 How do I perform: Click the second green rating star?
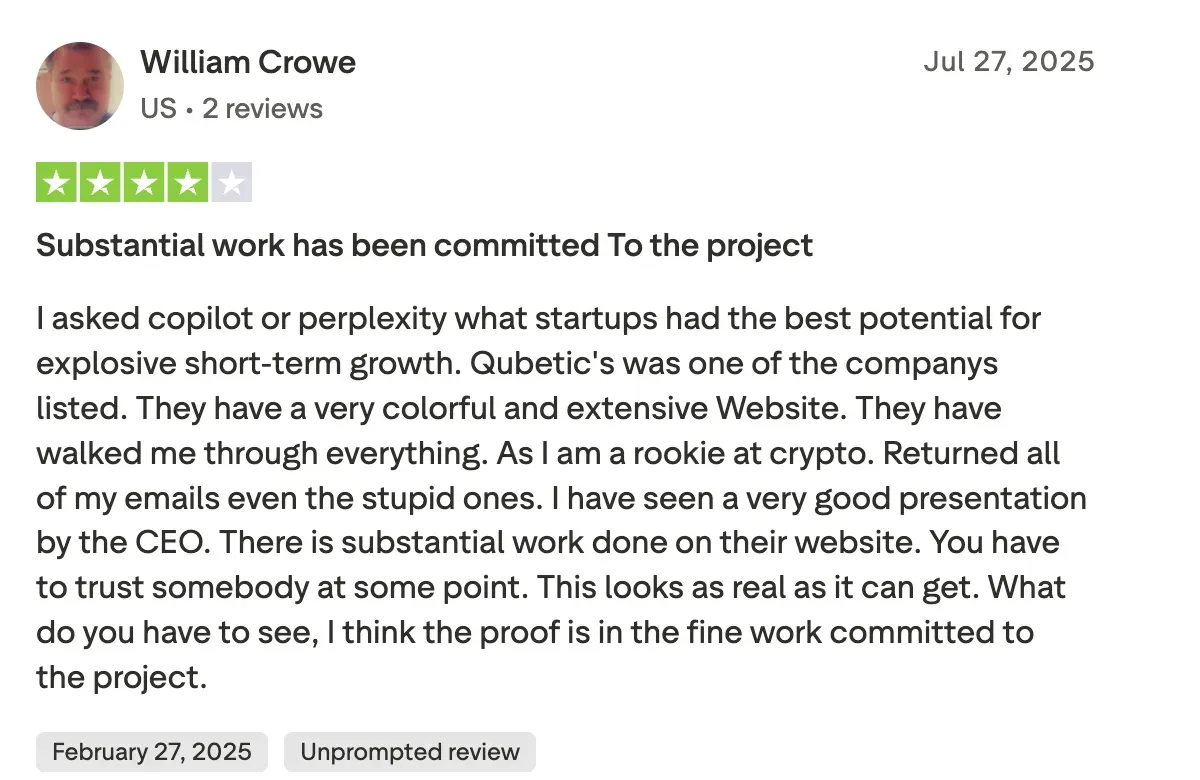[100, 183]
